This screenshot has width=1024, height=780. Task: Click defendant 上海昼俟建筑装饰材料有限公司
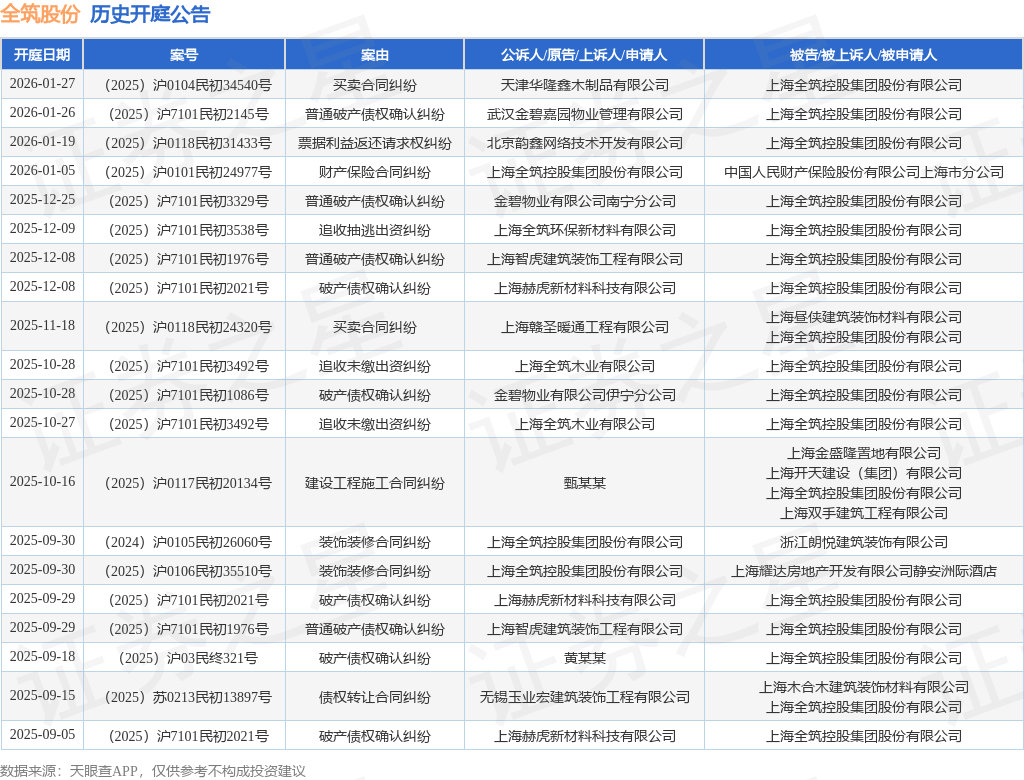point(863,317)
